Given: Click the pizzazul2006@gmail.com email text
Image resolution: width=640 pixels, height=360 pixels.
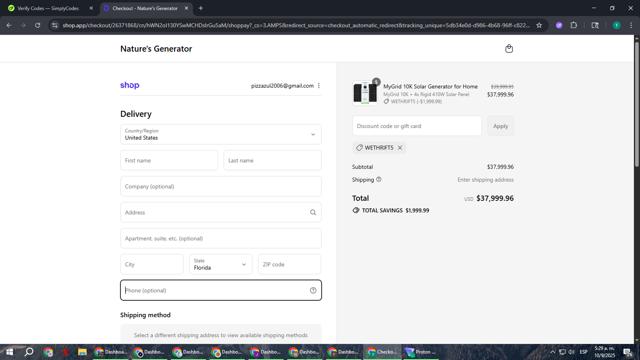Looking at the screenshot, I should pyautogui.click(x=282, y=86).
